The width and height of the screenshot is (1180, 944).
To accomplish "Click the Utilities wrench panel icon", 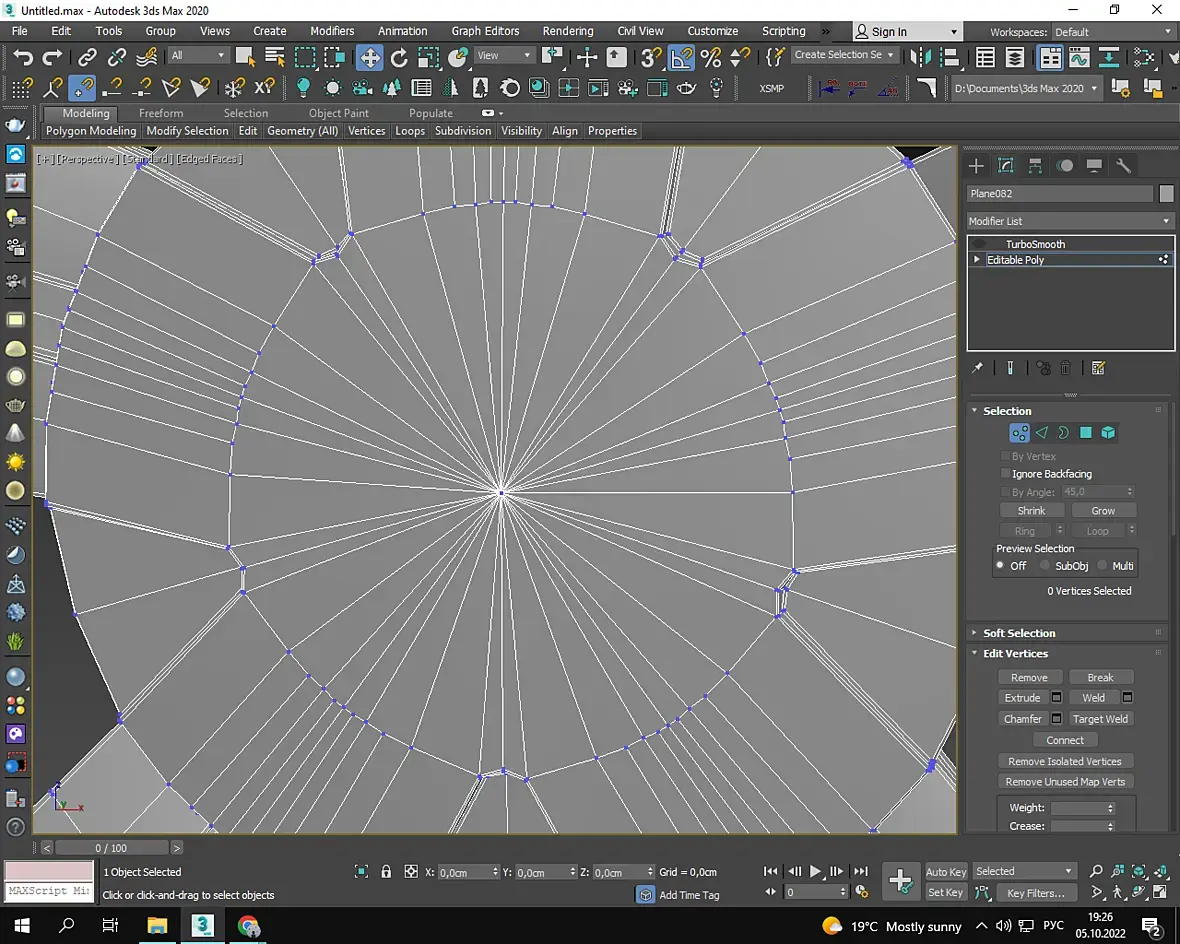I will click(x=1123, y=166).
